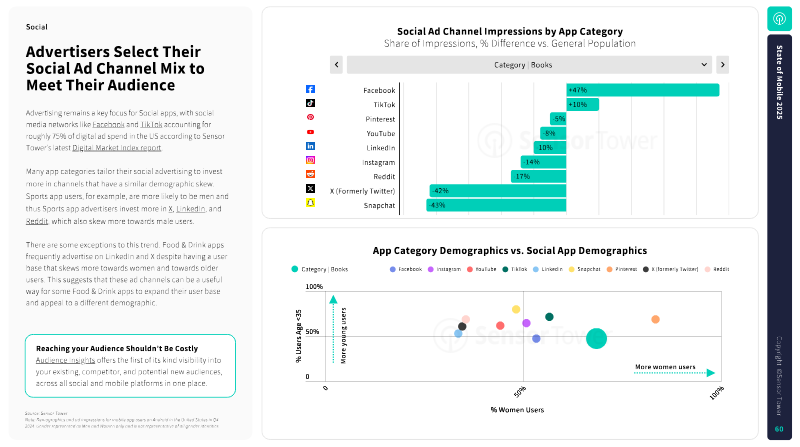The height and width of the screenshot is (447, 800).
Task: Click the Sensor Tower logo at top right
Action: (x=779, y=19)
